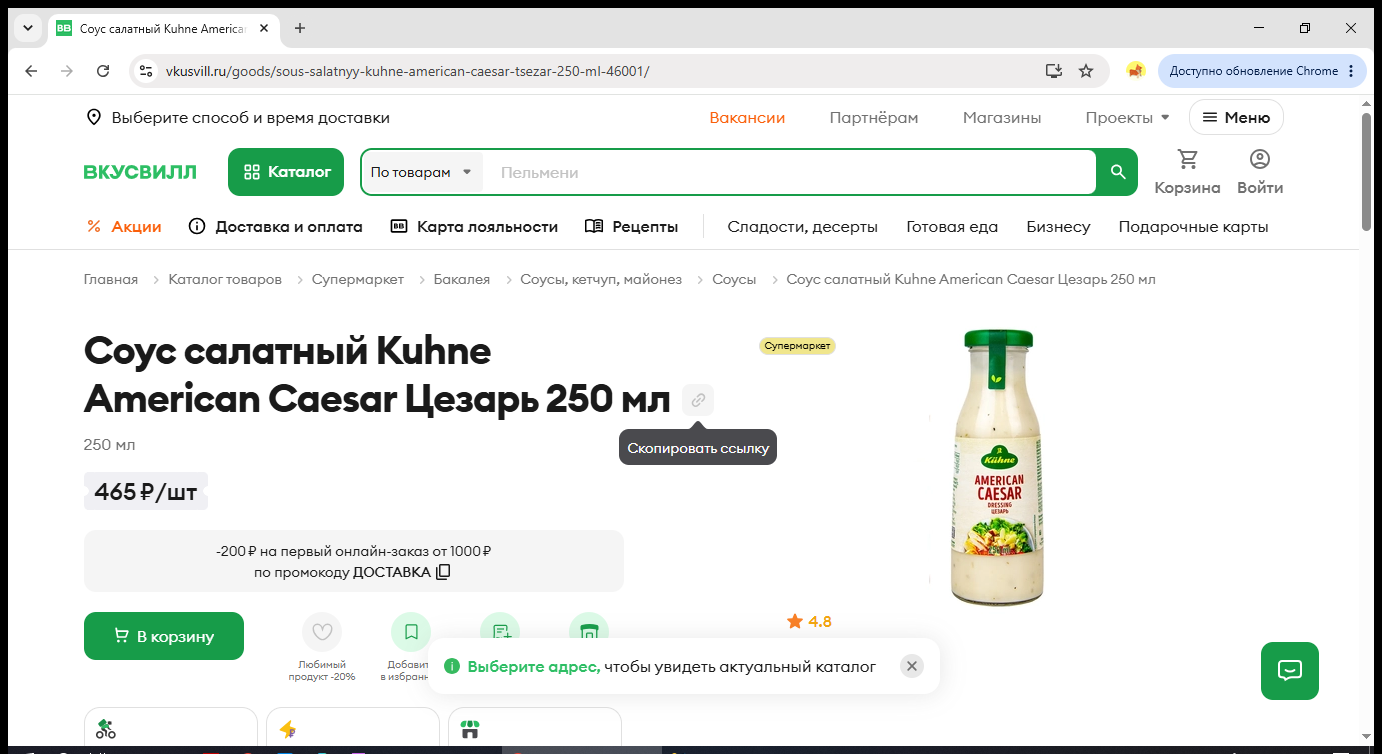Click the 4.8 star rating
1382x754 pixels.
point(809,622)
